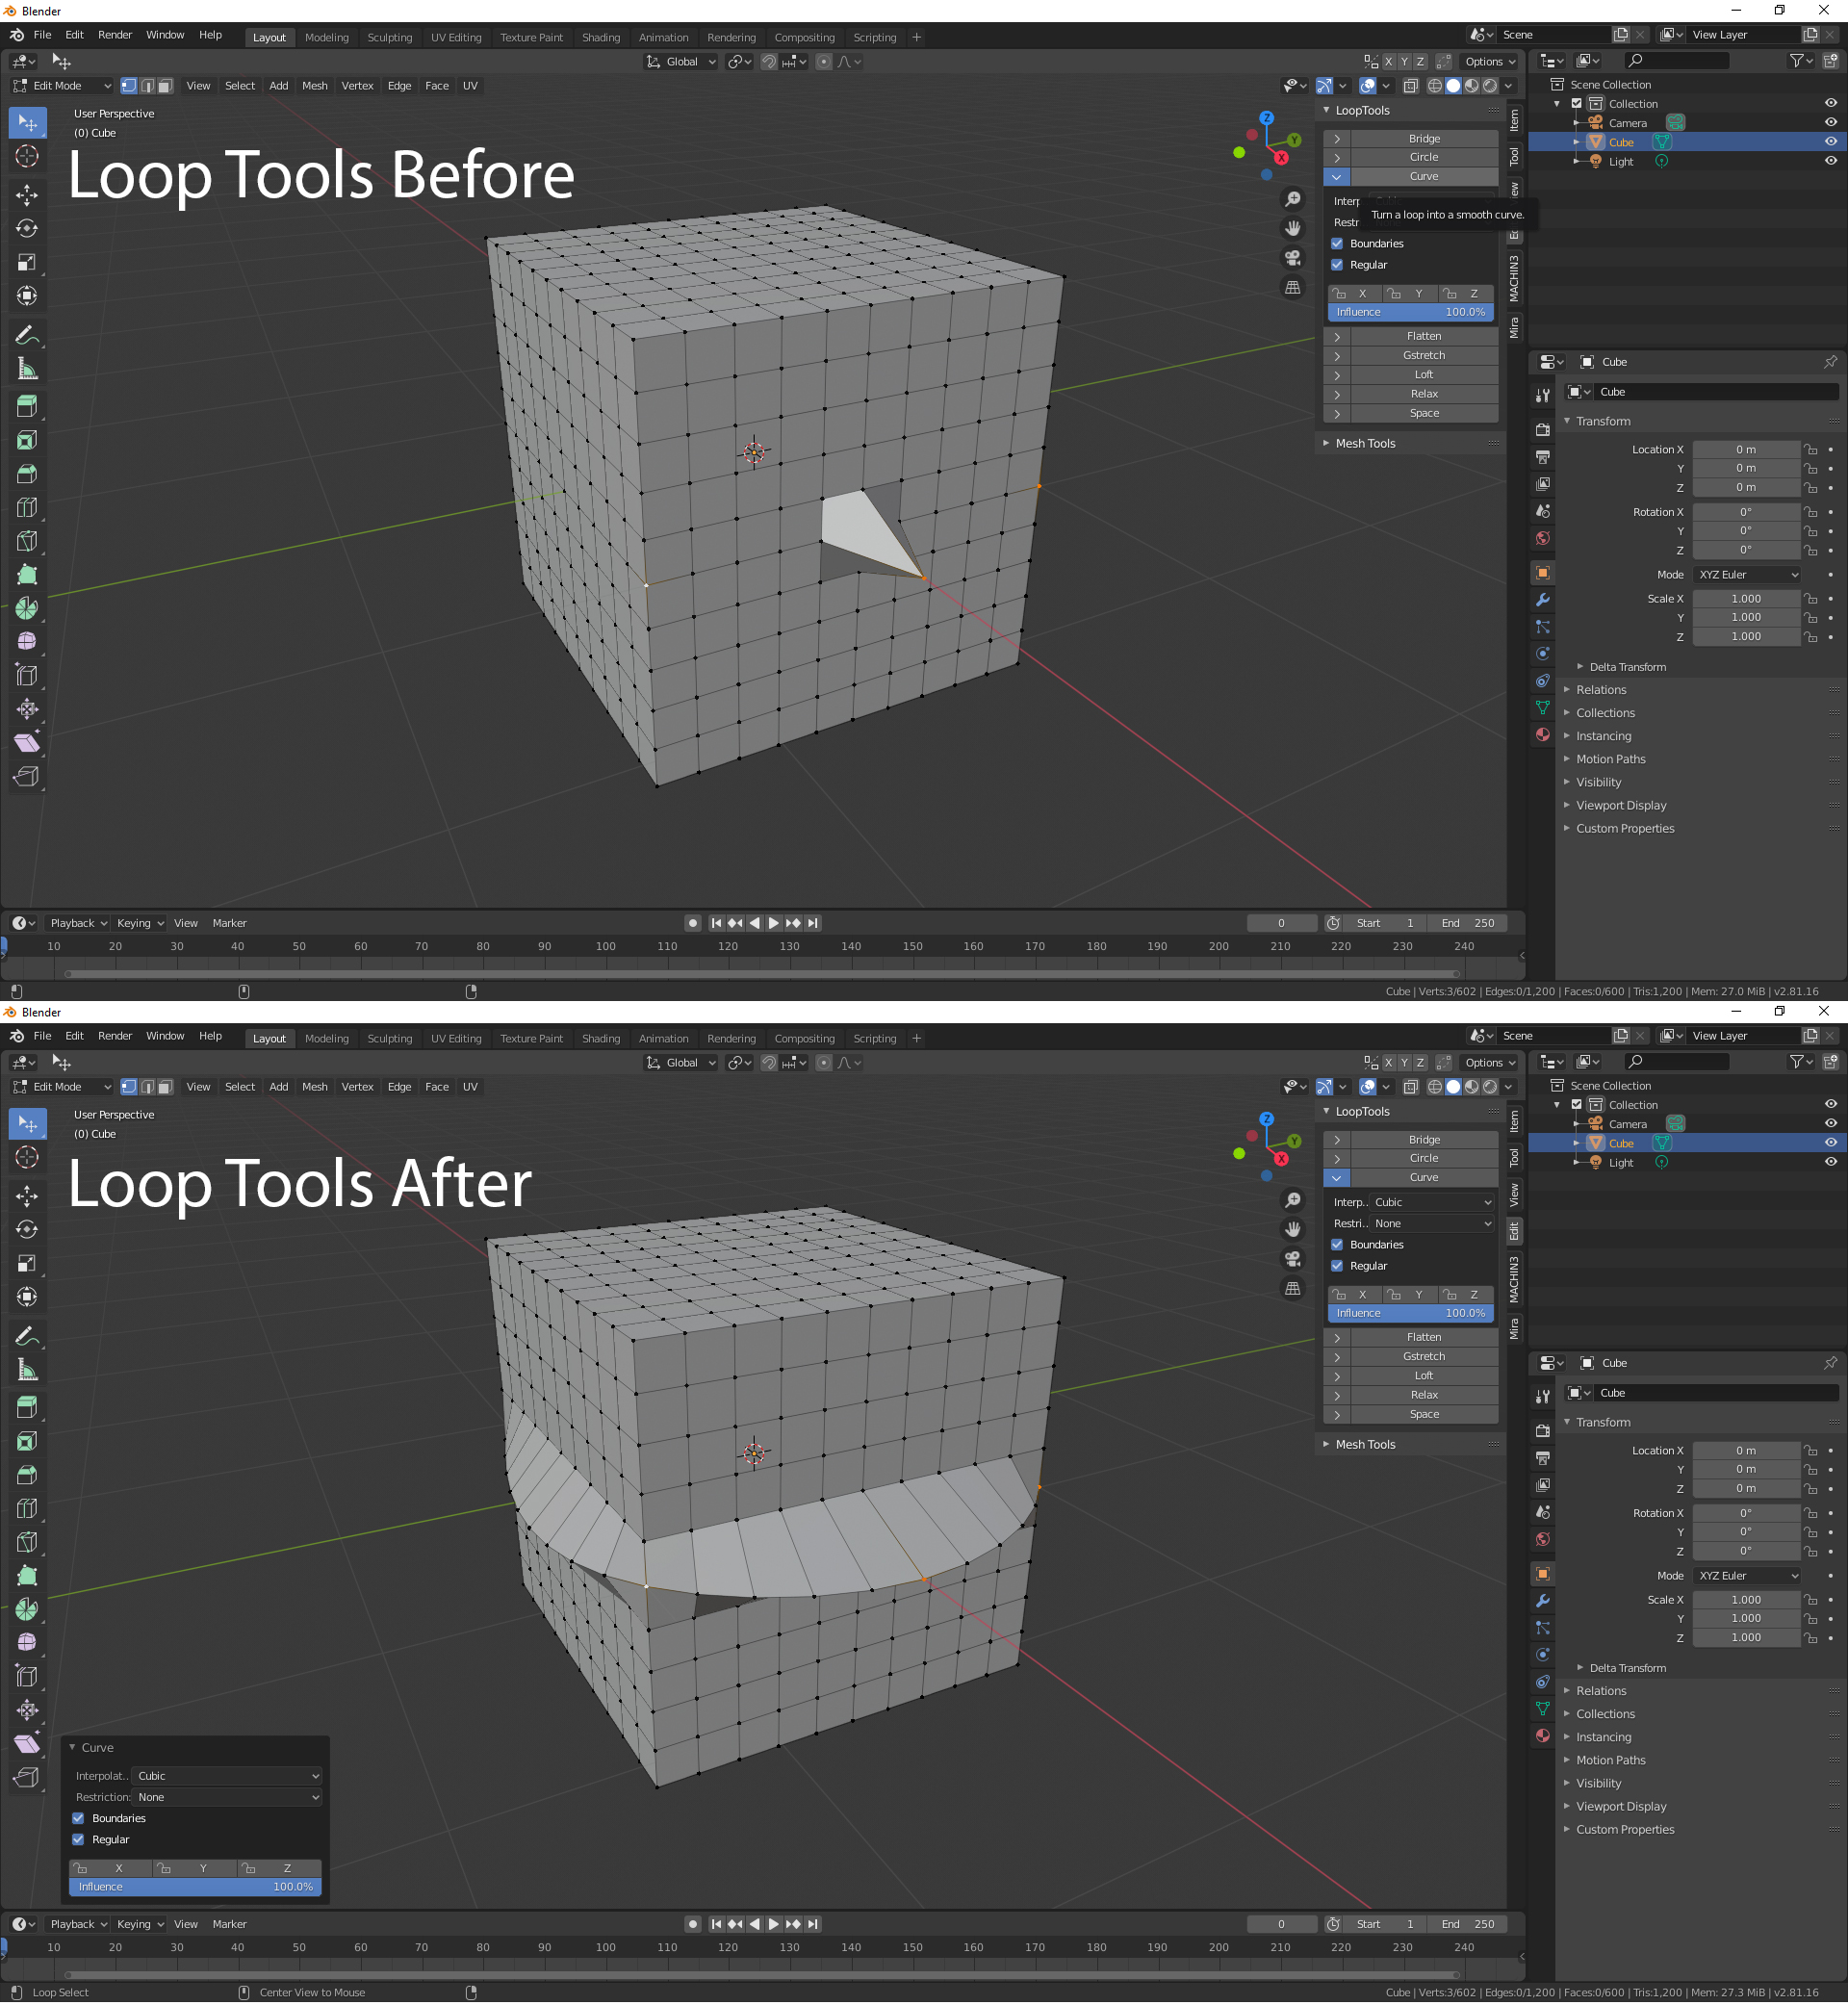
Task: Uncheck Boundaries in top LoopTools panel
Action: 1337,243
